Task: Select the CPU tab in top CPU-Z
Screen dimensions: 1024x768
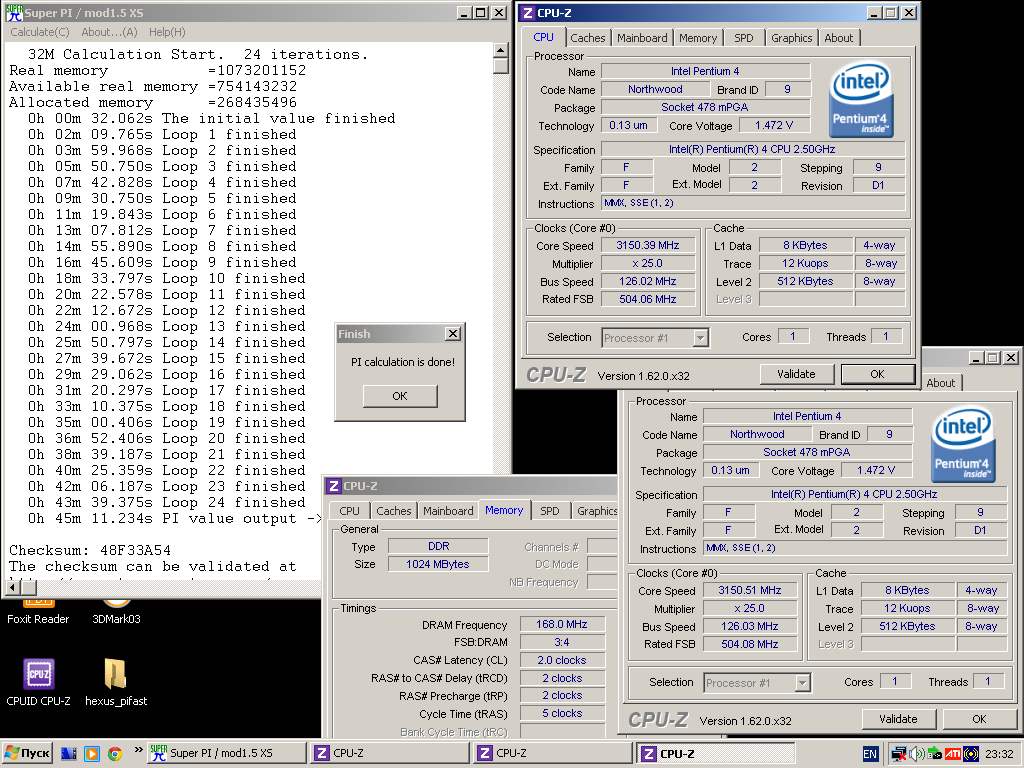Action: tap(543, 37)
